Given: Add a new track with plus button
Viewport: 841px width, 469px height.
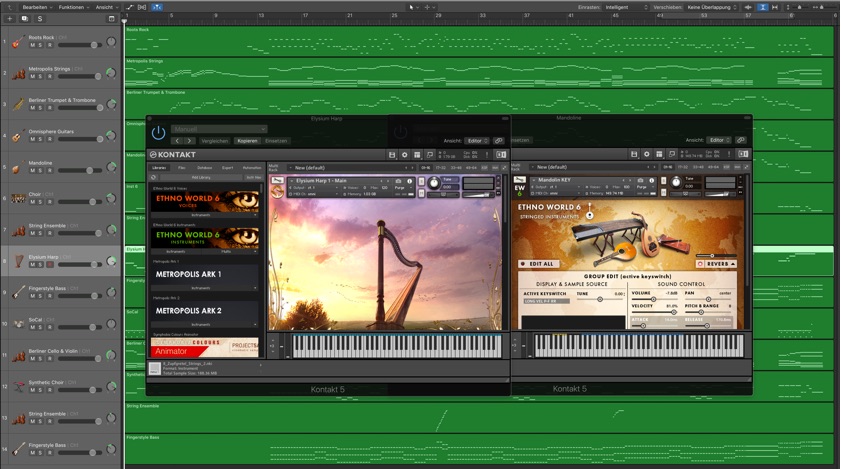Looking at the screenshot, I should [9, 19].
